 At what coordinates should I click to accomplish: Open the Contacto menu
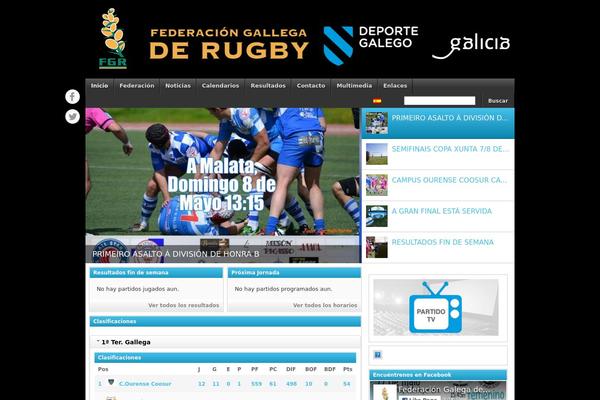(311, 86)
